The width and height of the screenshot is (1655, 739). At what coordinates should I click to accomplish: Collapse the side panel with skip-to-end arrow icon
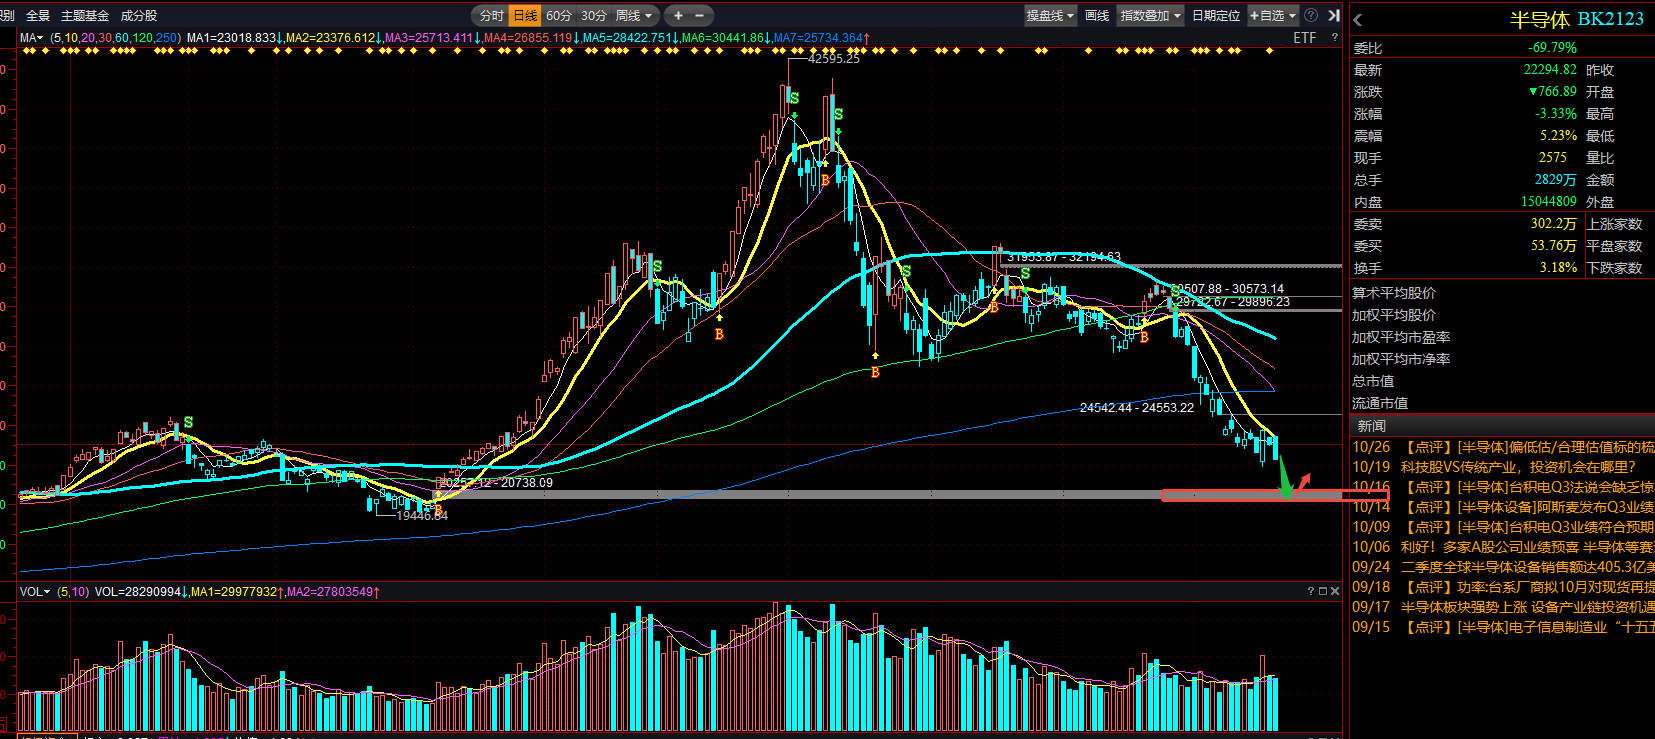click(1333, 15)
